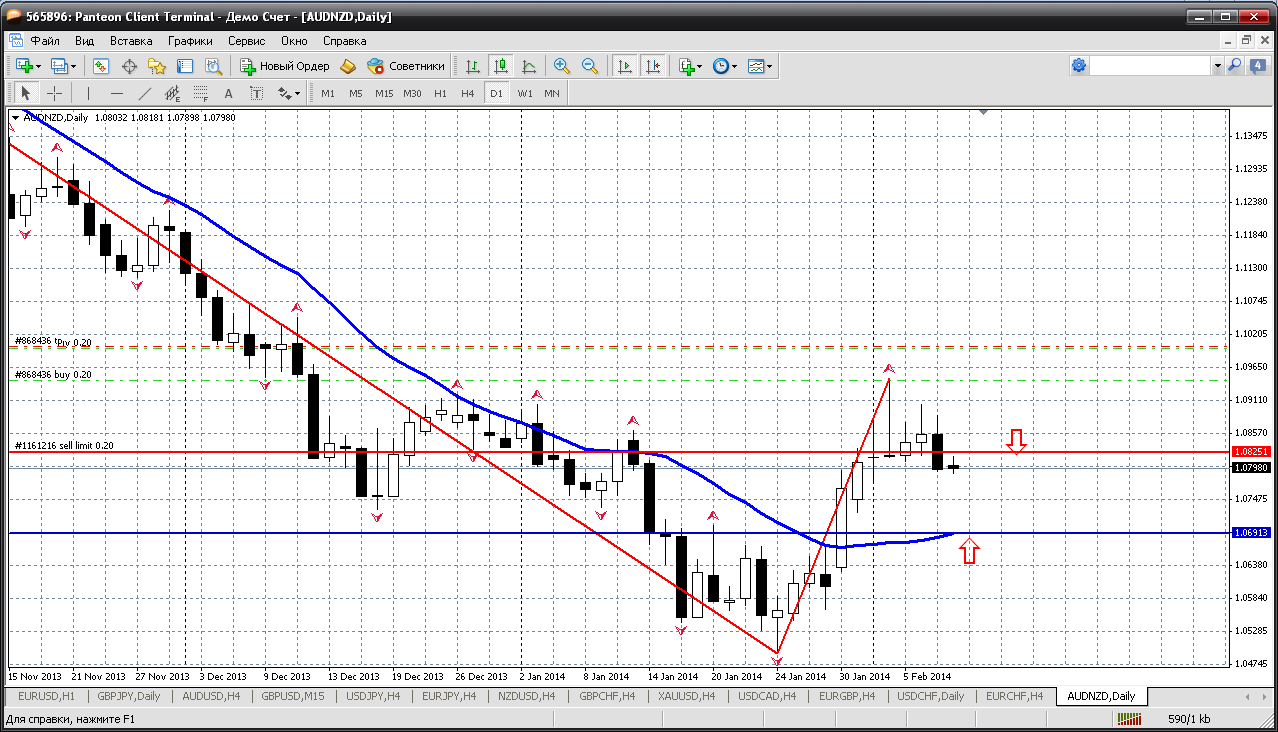Open the Strategy Tester icon
Viewport: 1278px width, 732px height.
click(x=213, y=66)
